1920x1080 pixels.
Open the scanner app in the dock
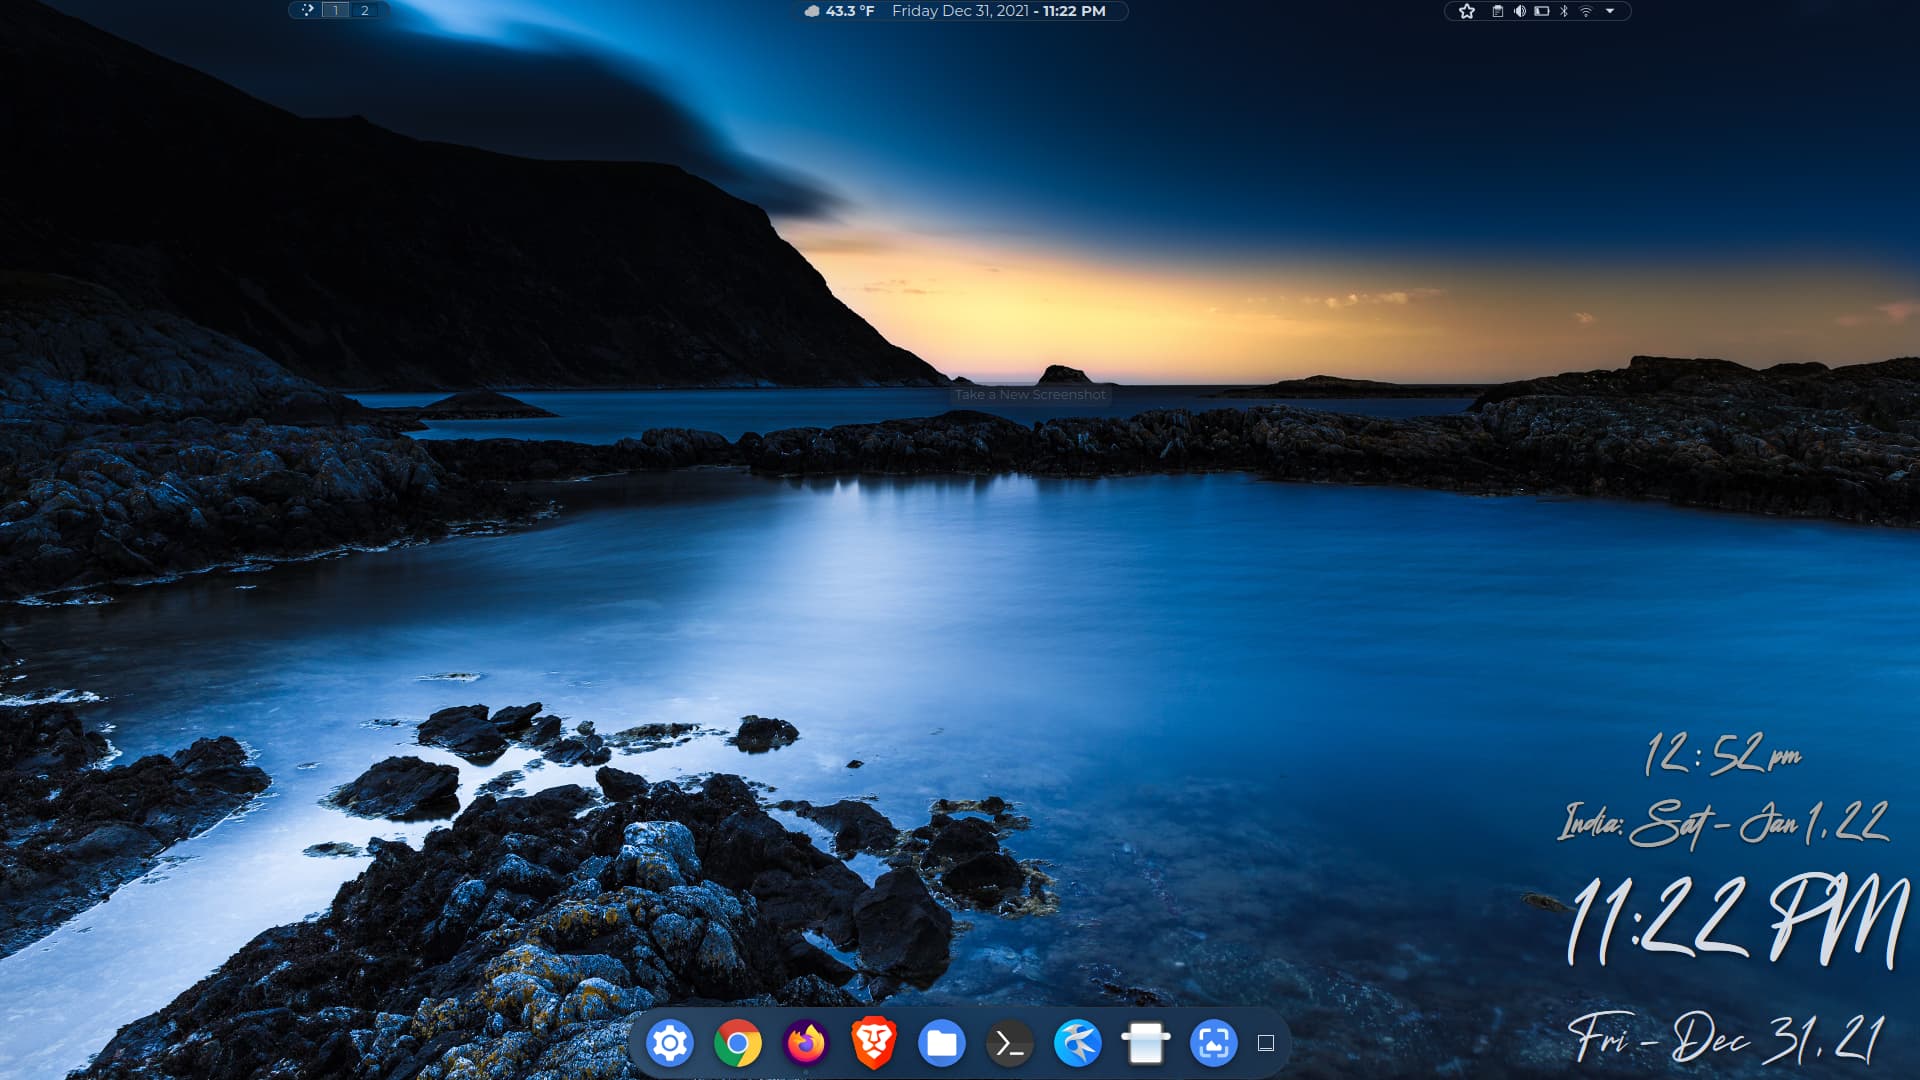(x=1146, y=1043)
